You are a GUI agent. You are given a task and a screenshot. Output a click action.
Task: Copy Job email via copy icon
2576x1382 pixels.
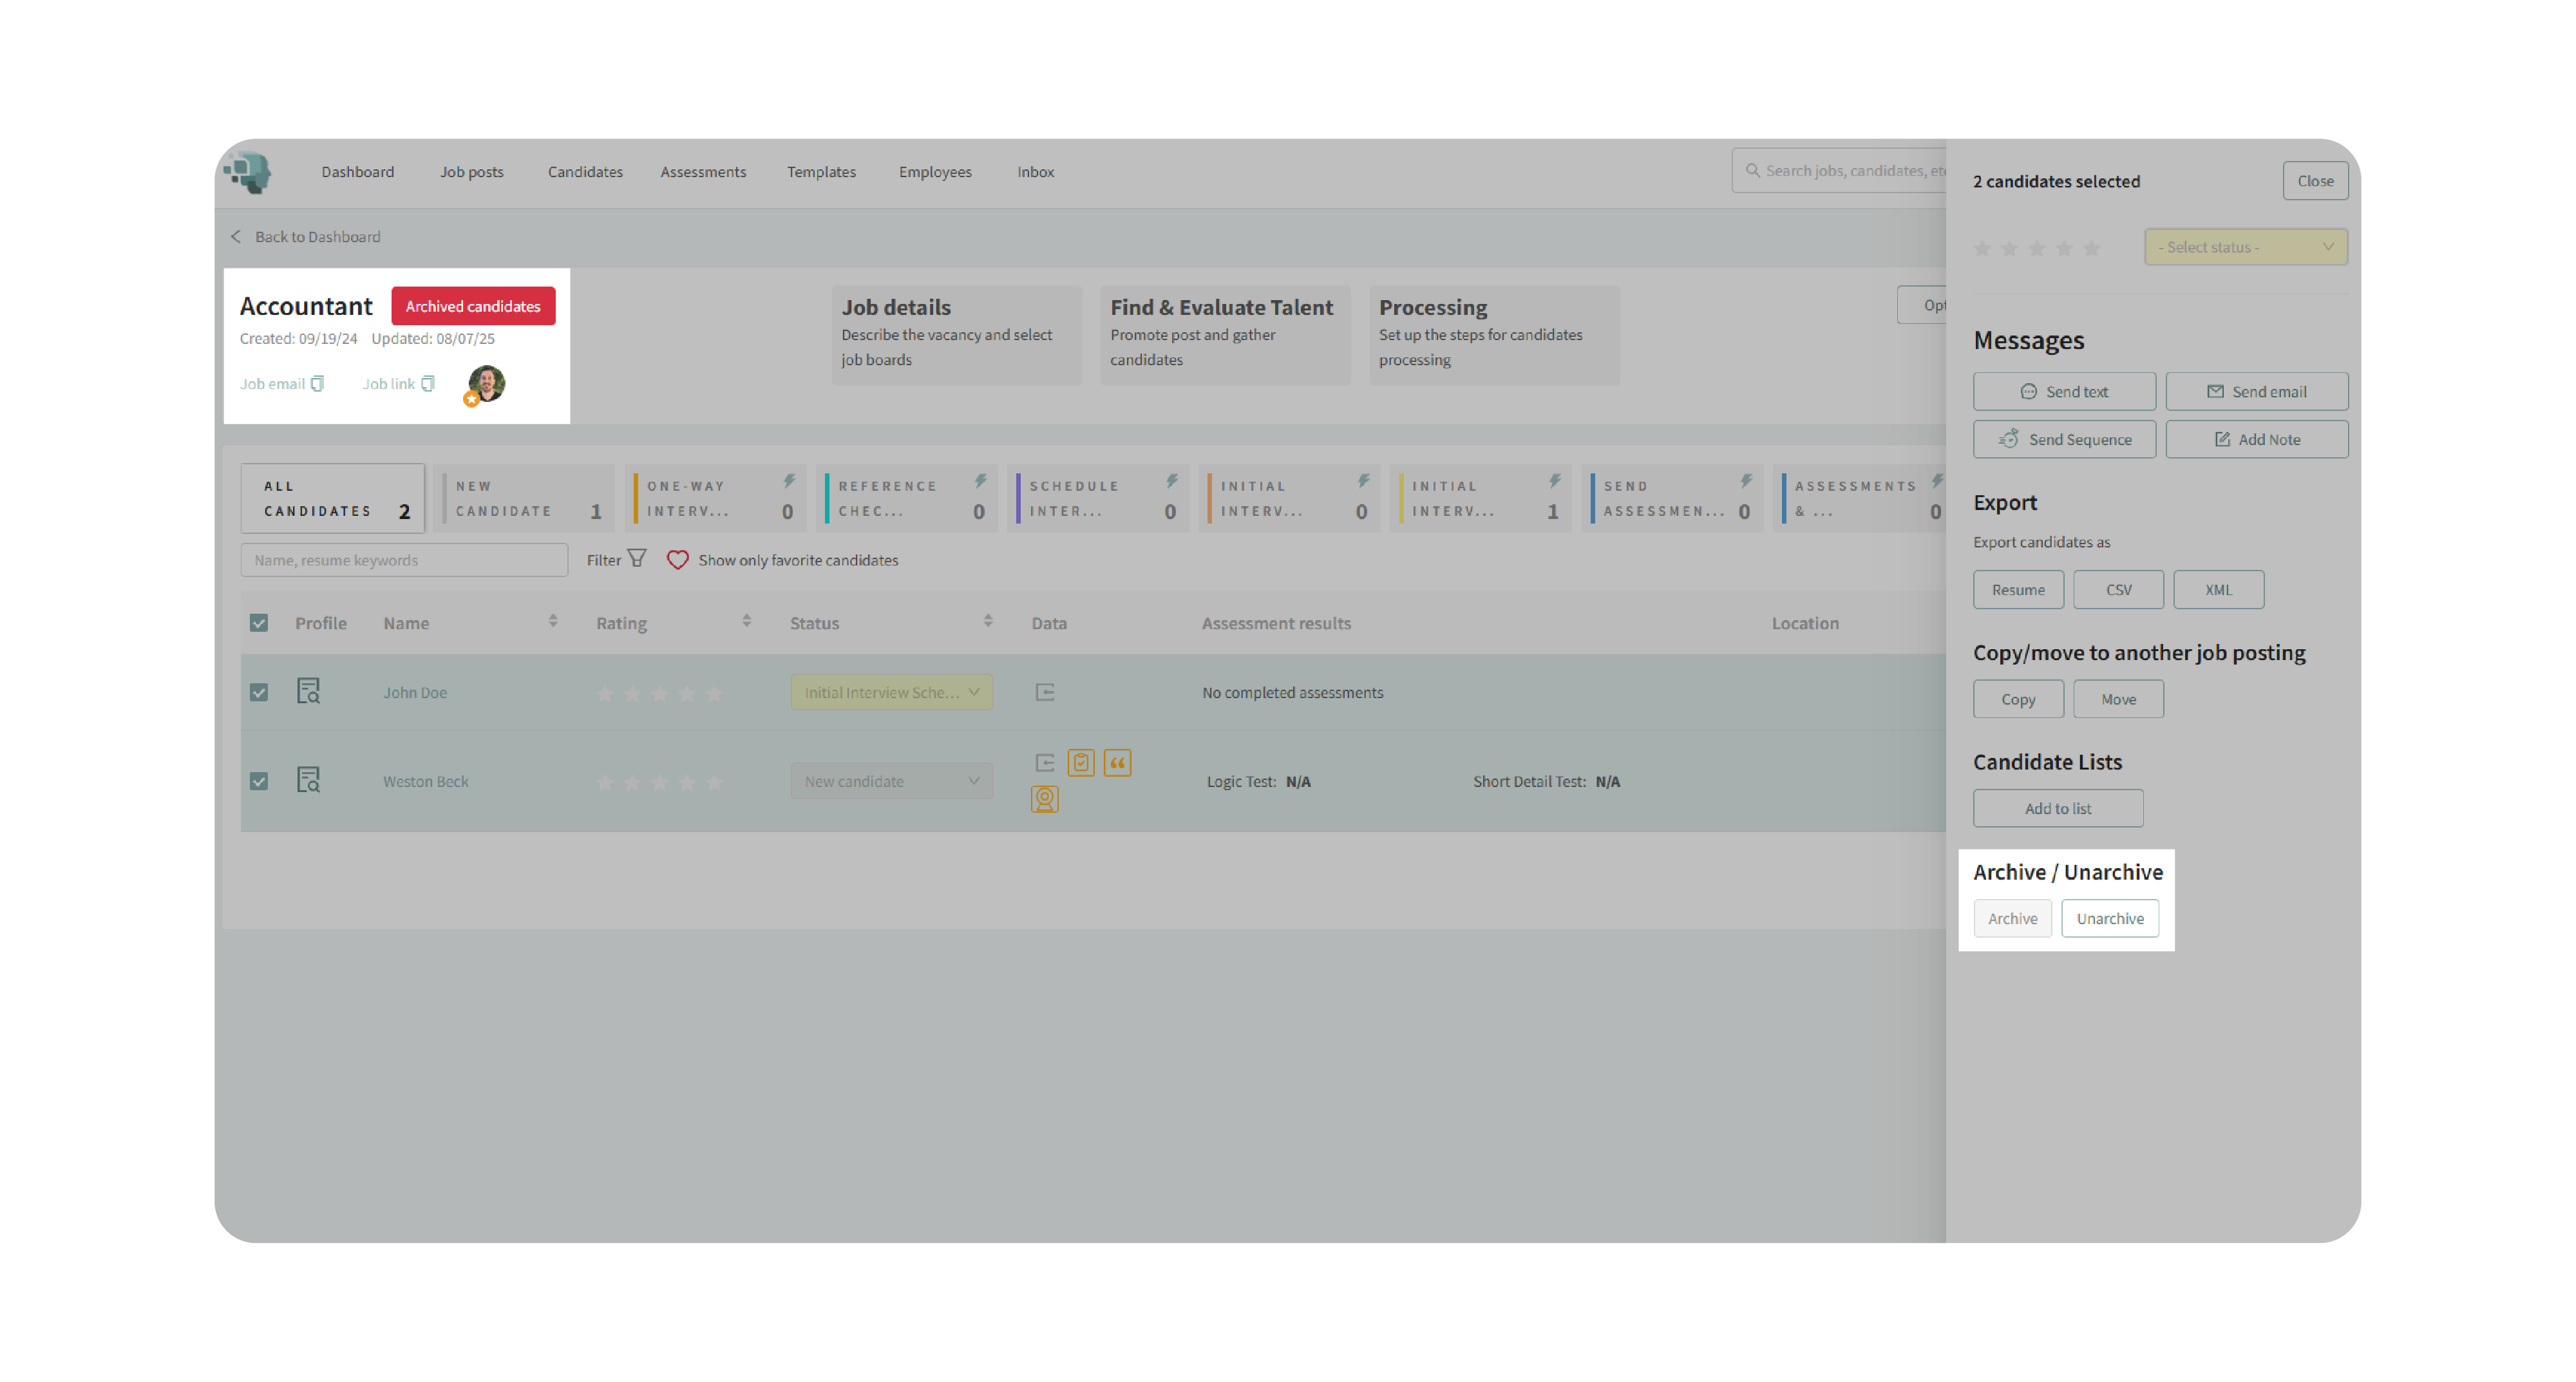pyautogui.click(x=317, y=384)
